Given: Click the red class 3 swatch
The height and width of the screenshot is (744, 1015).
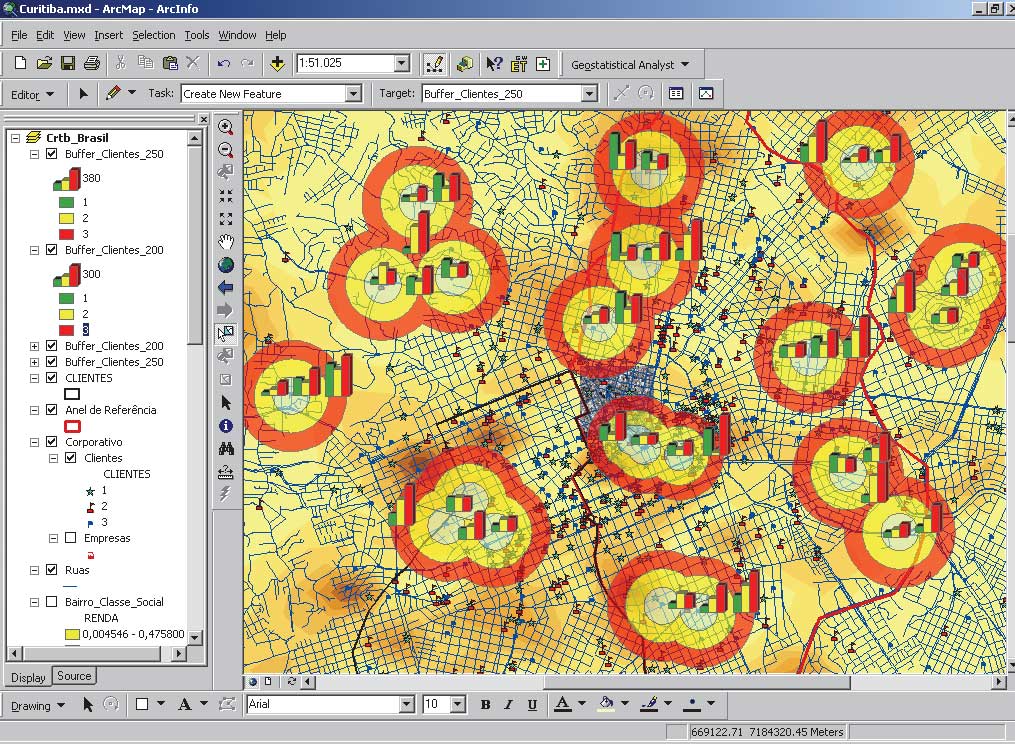Looking at the screenshot, I should 67,234.
